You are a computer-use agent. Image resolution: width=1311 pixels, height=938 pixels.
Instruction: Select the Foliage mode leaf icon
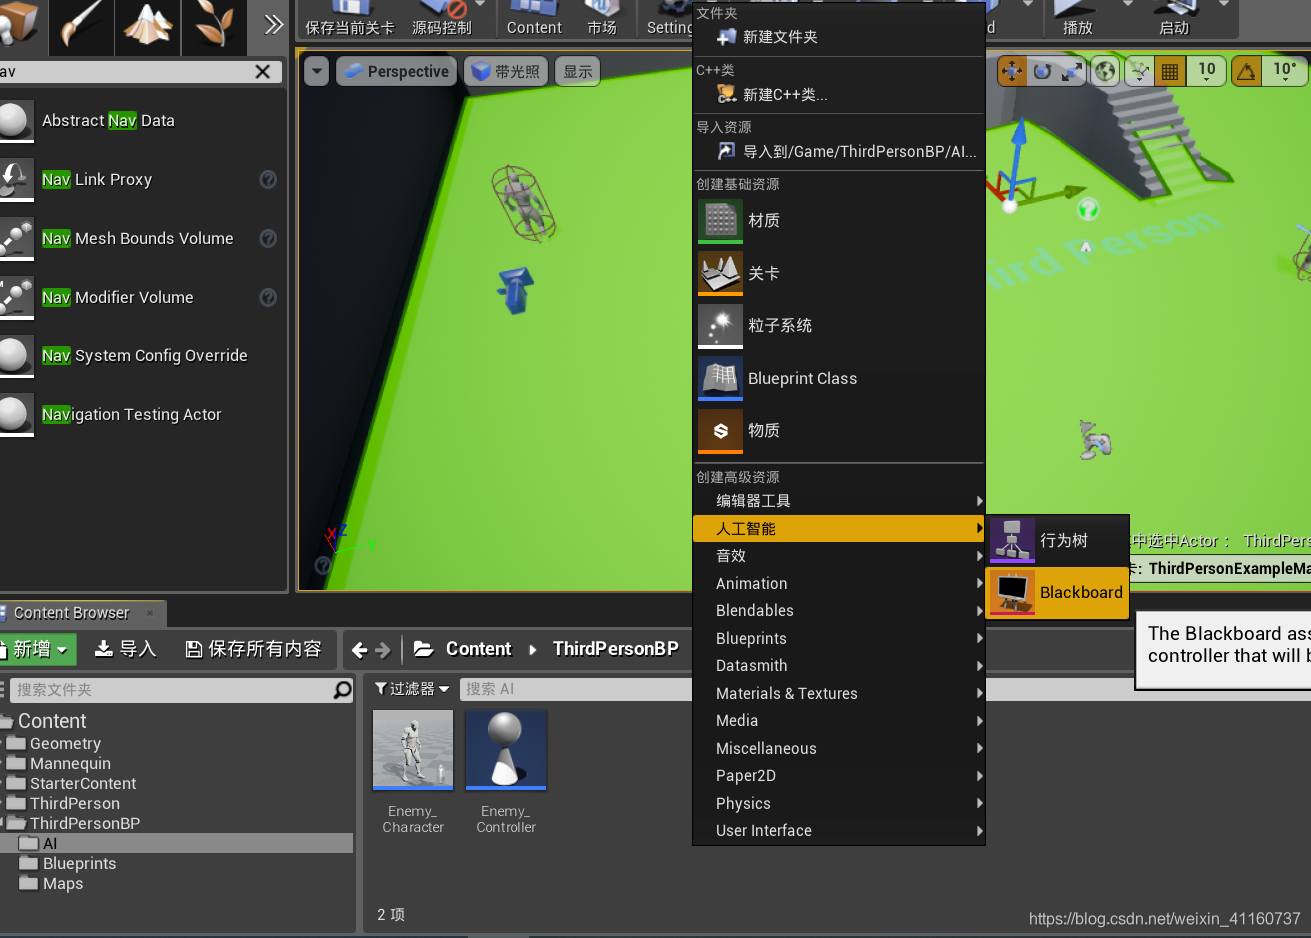214,25
